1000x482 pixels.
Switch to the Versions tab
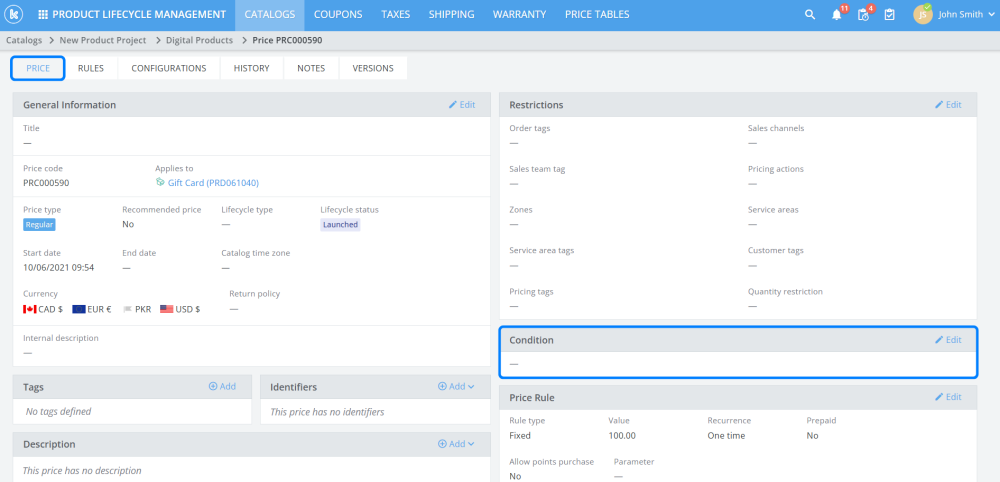point(373,68)
